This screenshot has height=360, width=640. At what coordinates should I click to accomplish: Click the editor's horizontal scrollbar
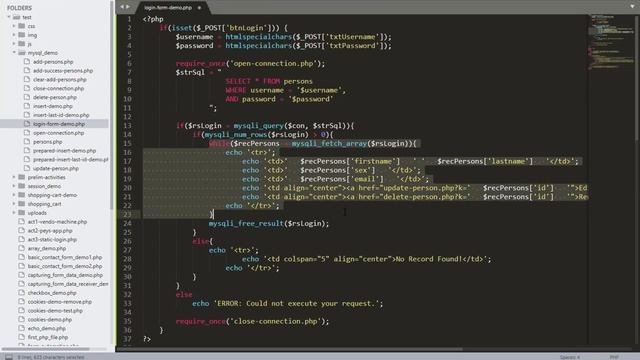coord(290,349)
